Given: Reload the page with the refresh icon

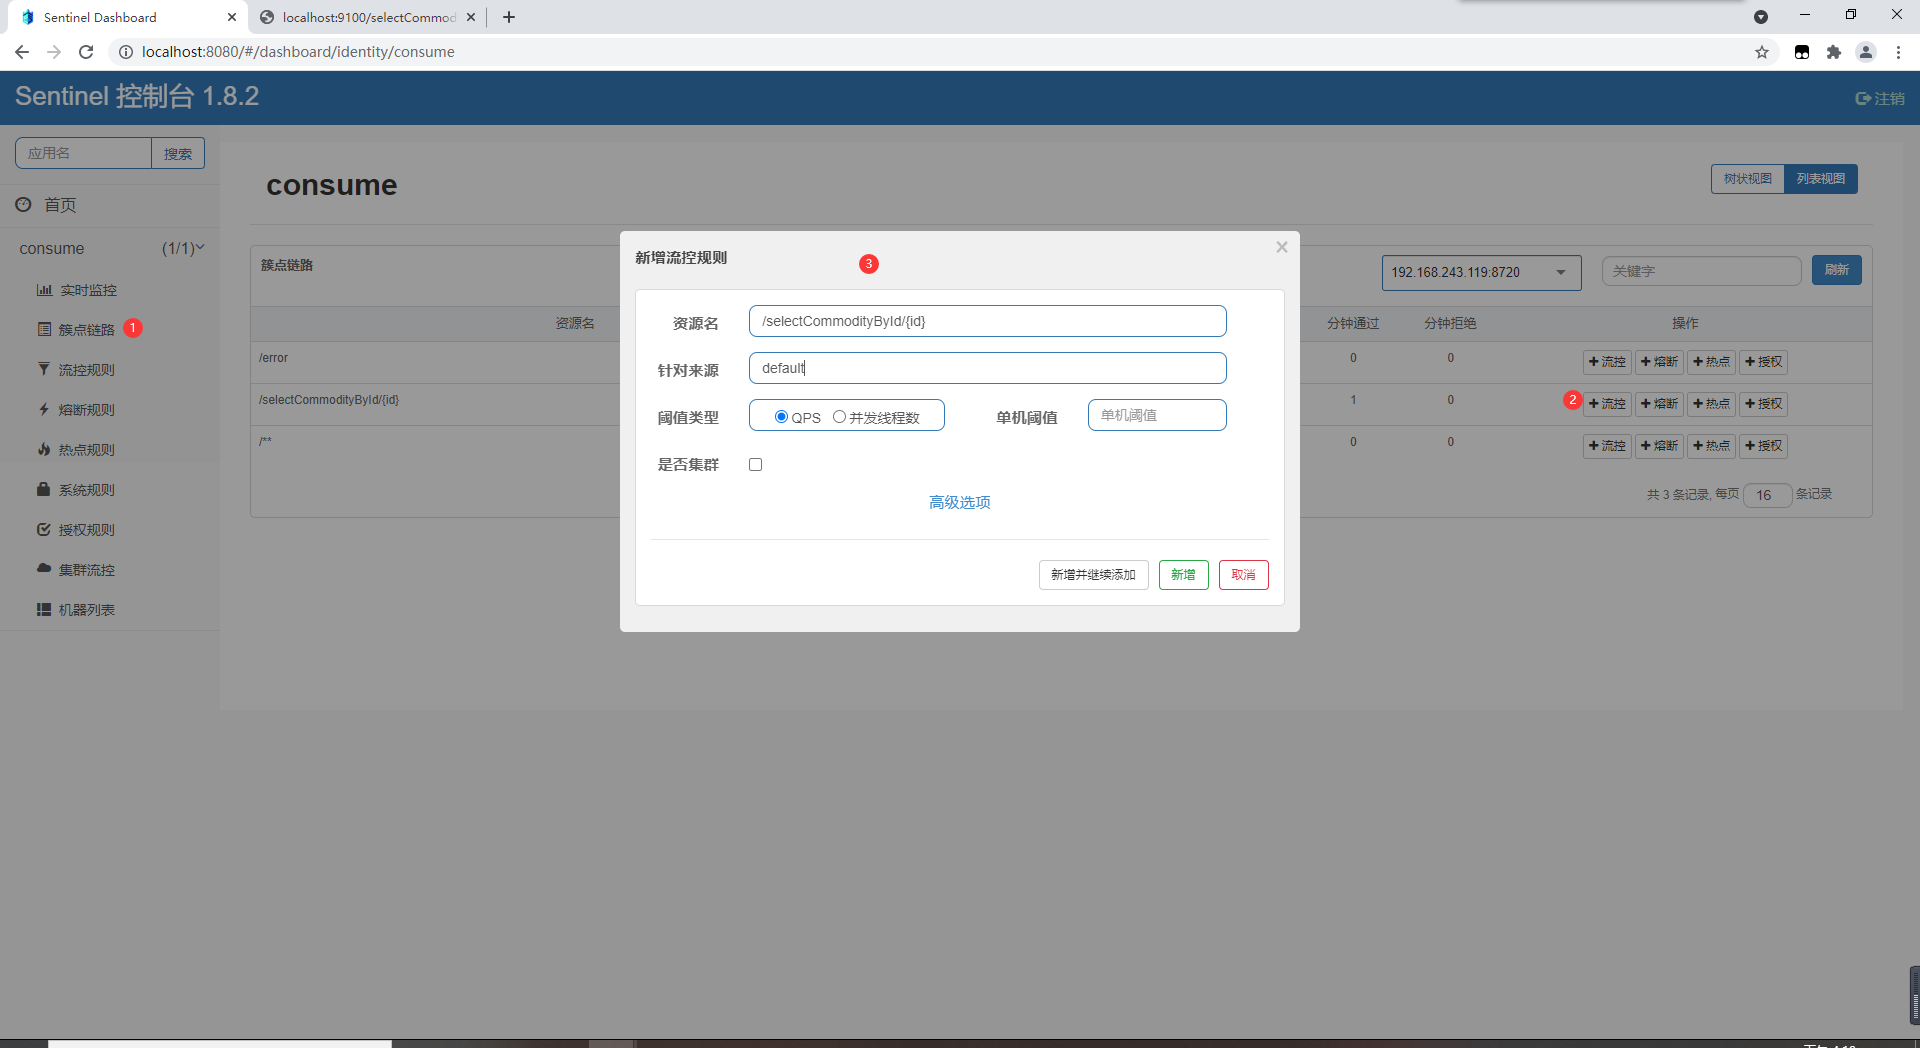Looking at the screenshot, I should [86, 52].
